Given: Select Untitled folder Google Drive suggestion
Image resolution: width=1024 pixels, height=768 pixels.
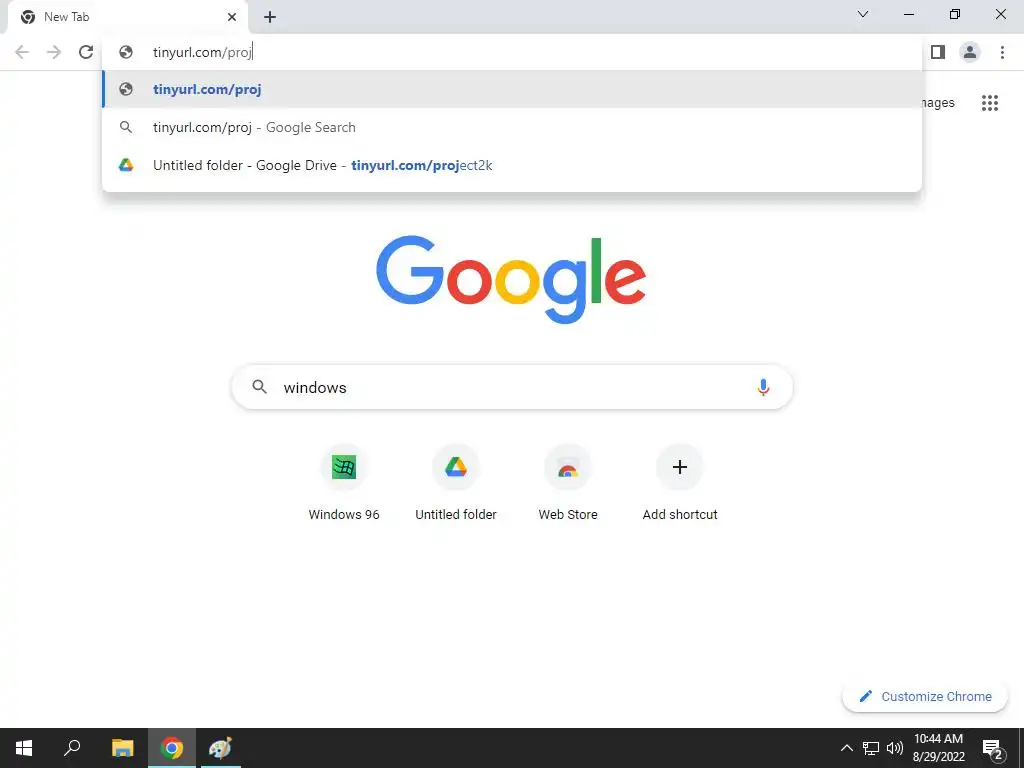Looking at the screenshot, I should click(512, 165).
